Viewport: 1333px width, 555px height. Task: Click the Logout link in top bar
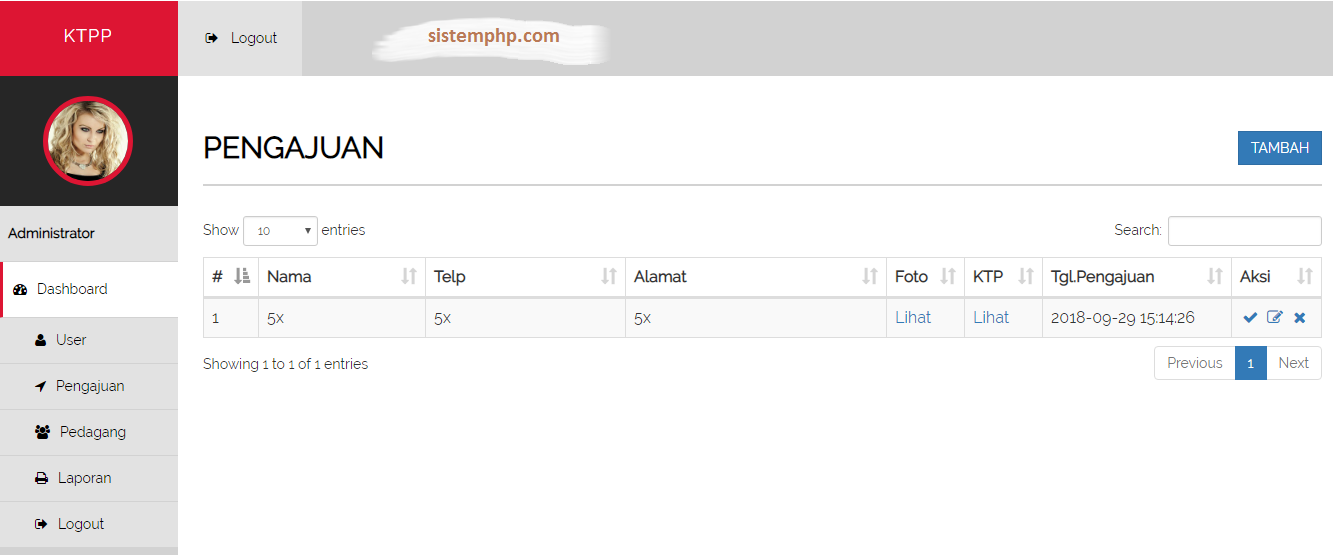click(x=241, y=38)
